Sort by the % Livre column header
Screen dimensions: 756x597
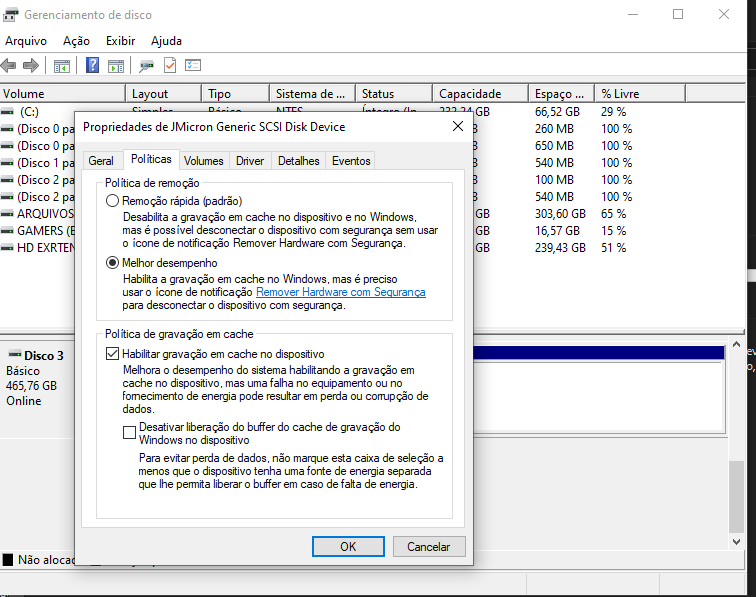(640, 94)
